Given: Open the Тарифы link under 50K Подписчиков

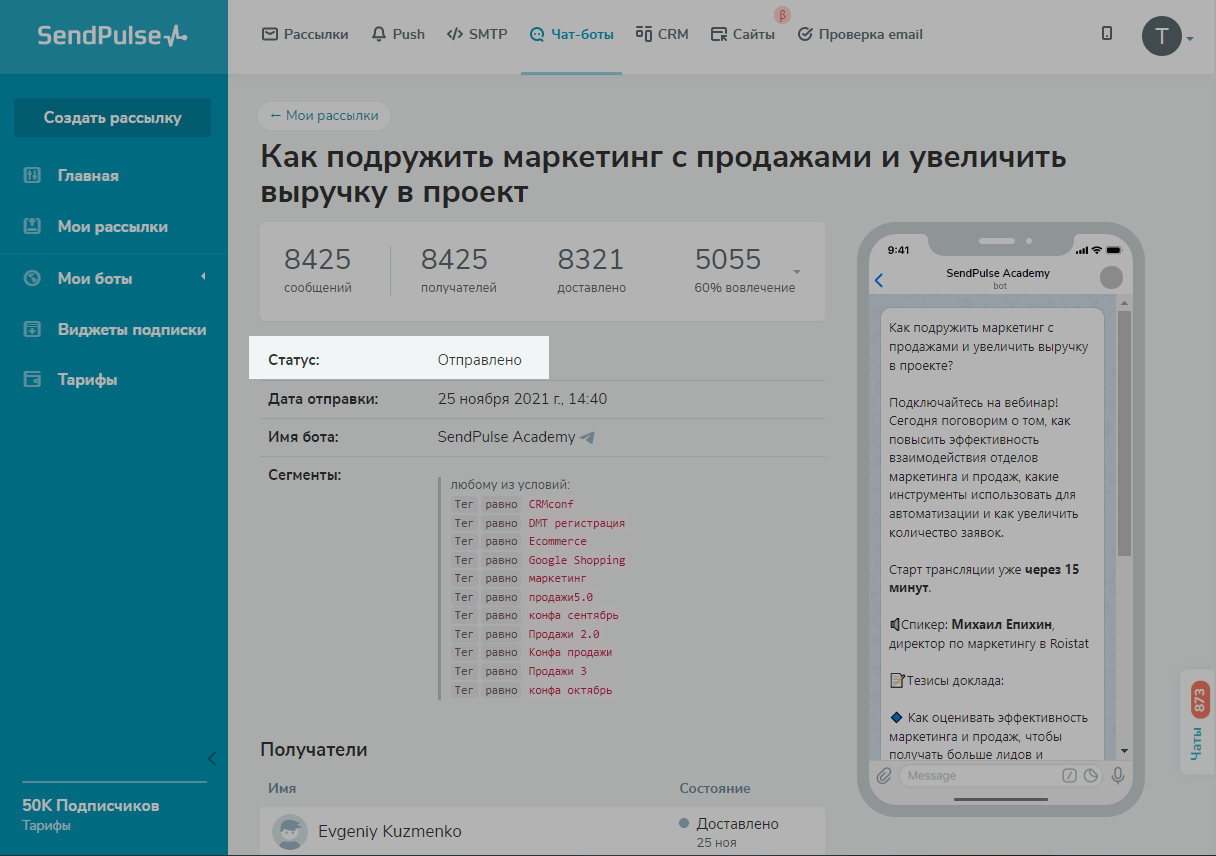Looking at the screenshot, I should (46, 826).
